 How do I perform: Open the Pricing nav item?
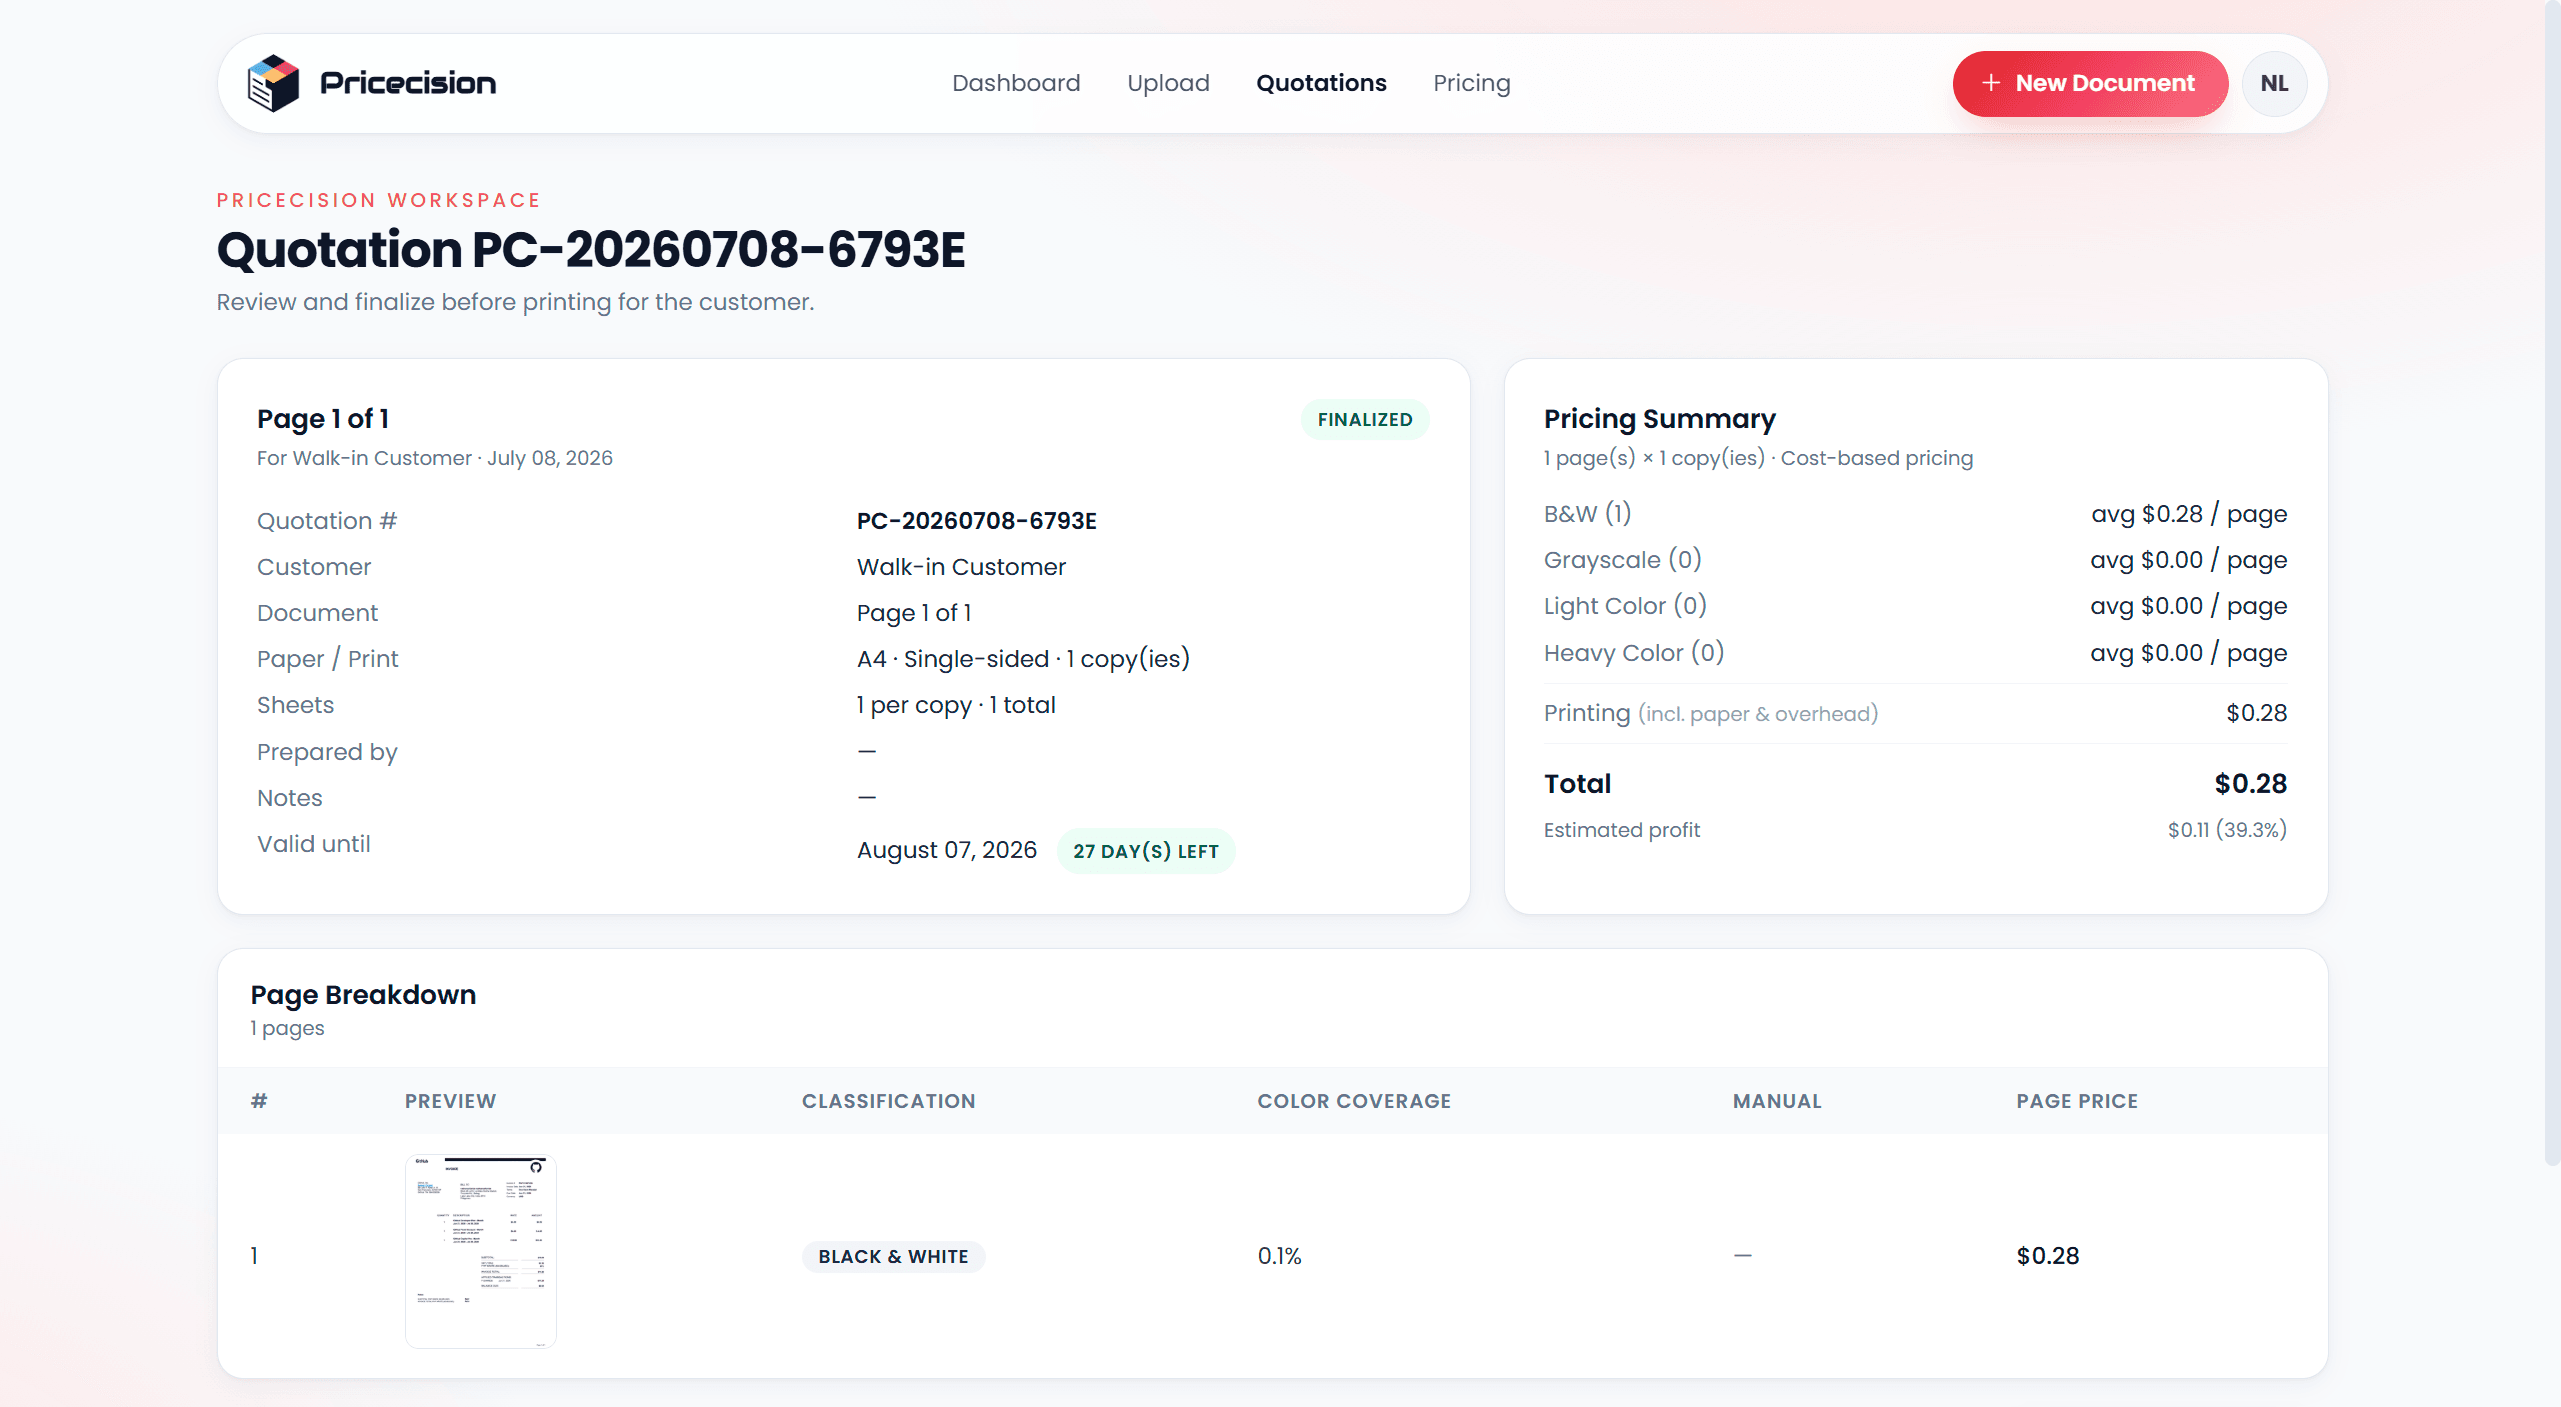1471,83
